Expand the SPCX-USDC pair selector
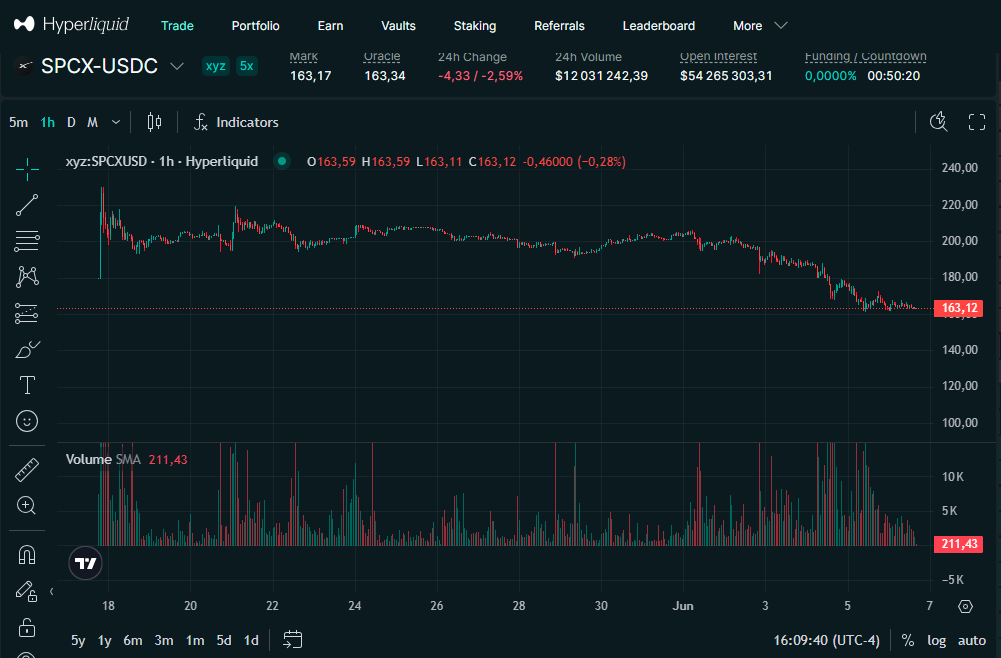Screen dimensions: 1001x658 [177, 66]
